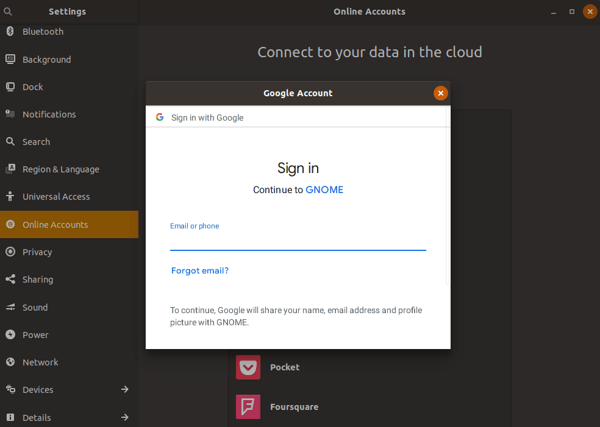Click the Bluetooth icon in sidebar

click(x=10, y=31)
